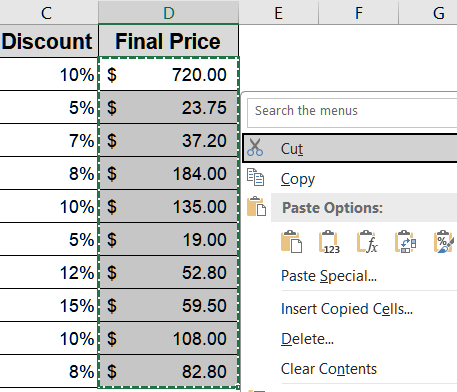
Task: Select the cell with $82.80
Action: [168, 371]
